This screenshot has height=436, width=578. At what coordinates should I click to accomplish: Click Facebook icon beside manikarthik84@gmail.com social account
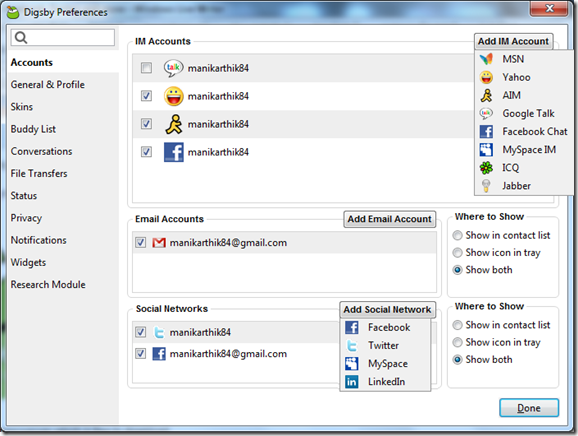click(x=159, y=354)
